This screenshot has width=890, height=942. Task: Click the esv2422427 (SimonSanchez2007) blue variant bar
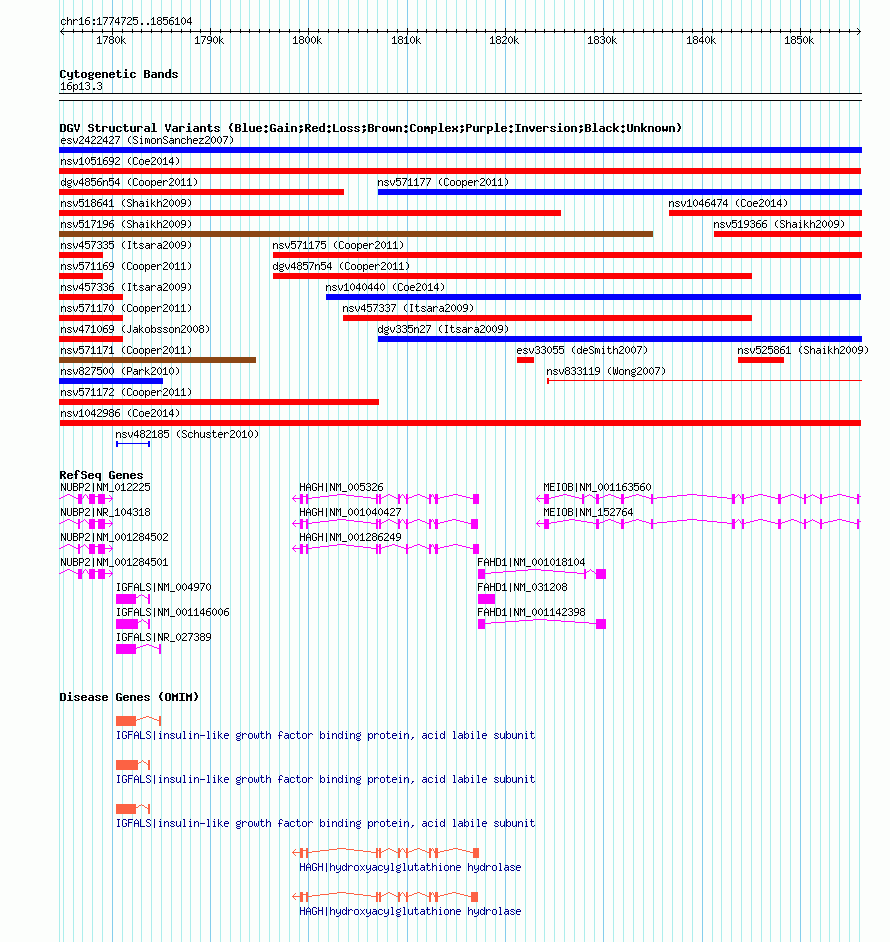460,150
